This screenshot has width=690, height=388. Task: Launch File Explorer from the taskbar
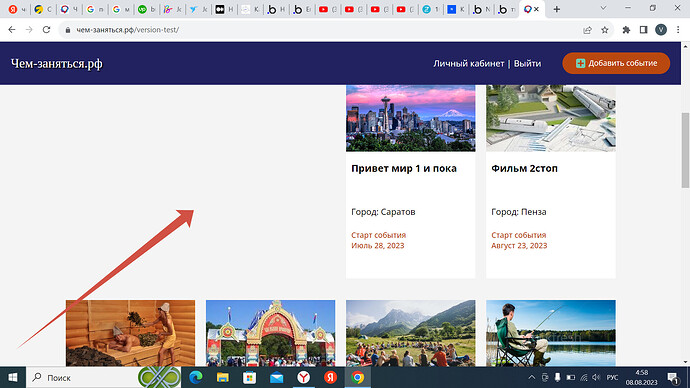coord(223,377)
